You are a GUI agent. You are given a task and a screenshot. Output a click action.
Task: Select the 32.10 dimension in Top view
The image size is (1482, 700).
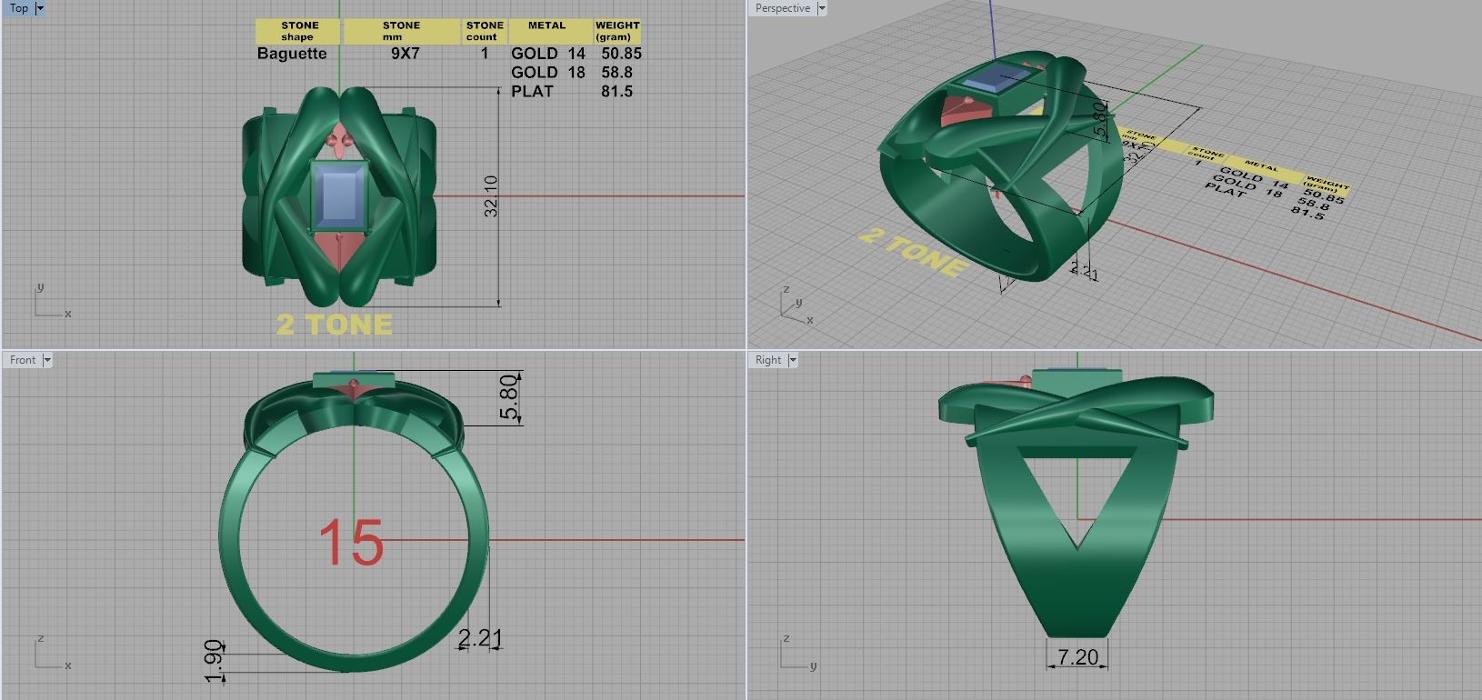(491, 196)
